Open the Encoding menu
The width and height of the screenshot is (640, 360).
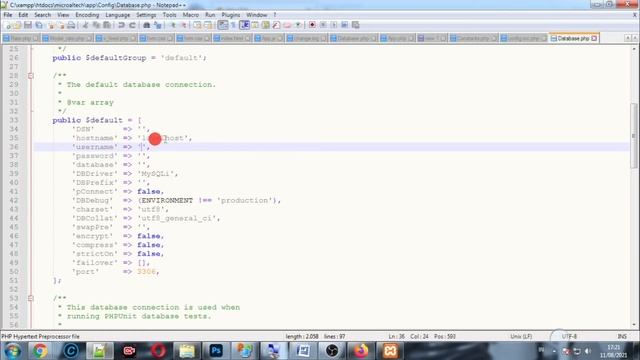[x=87, y=15]
